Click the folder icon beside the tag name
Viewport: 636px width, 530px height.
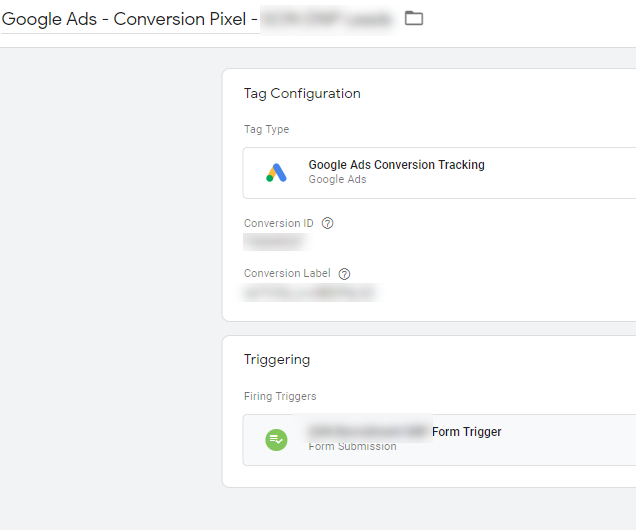[414, 19]
